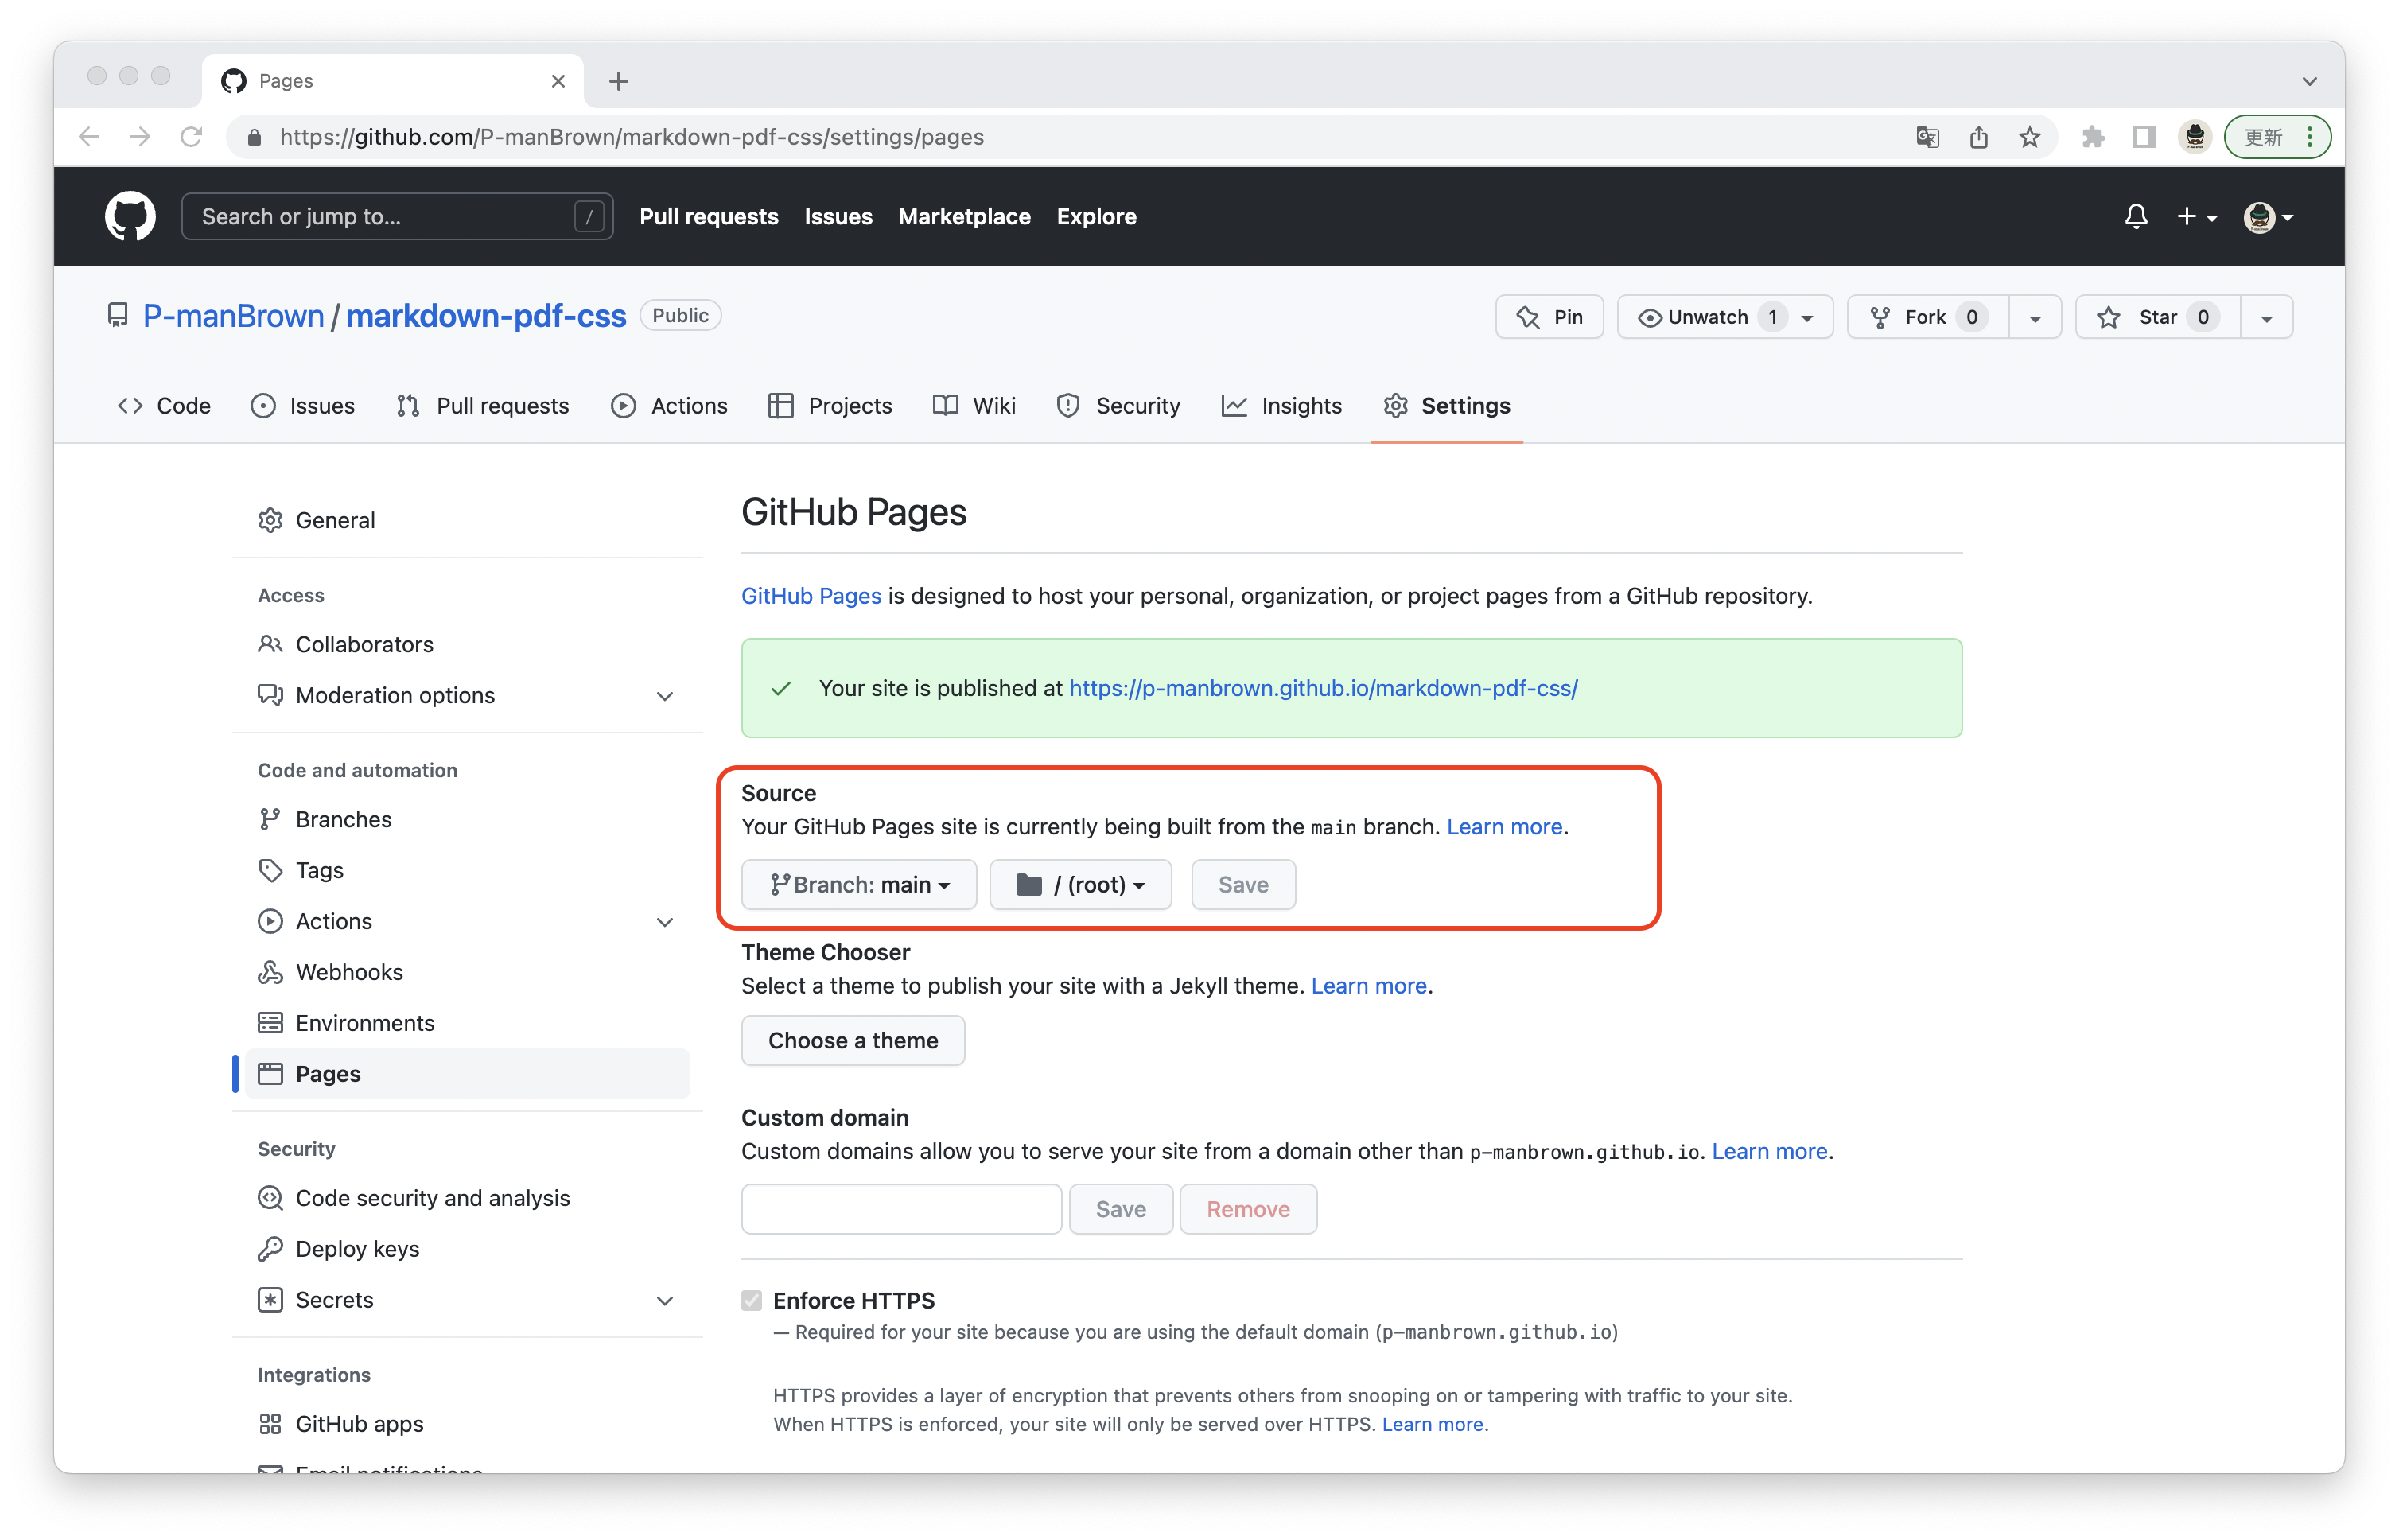Open the browser extensions puzzle icon
The width and height of the screenshot is (2399, 1540).
[x=2092, y=137]
